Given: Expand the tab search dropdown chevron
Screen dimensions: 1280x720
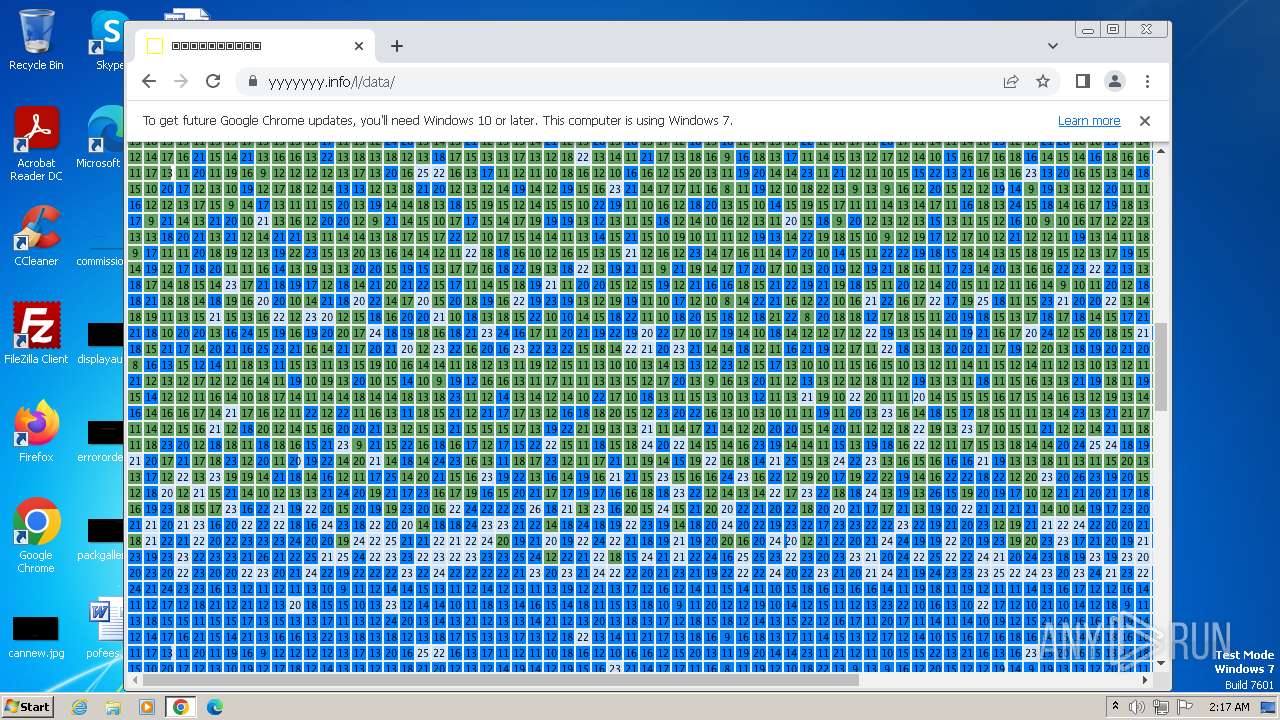Looking at the screenshot, I should click(1052, 46).
